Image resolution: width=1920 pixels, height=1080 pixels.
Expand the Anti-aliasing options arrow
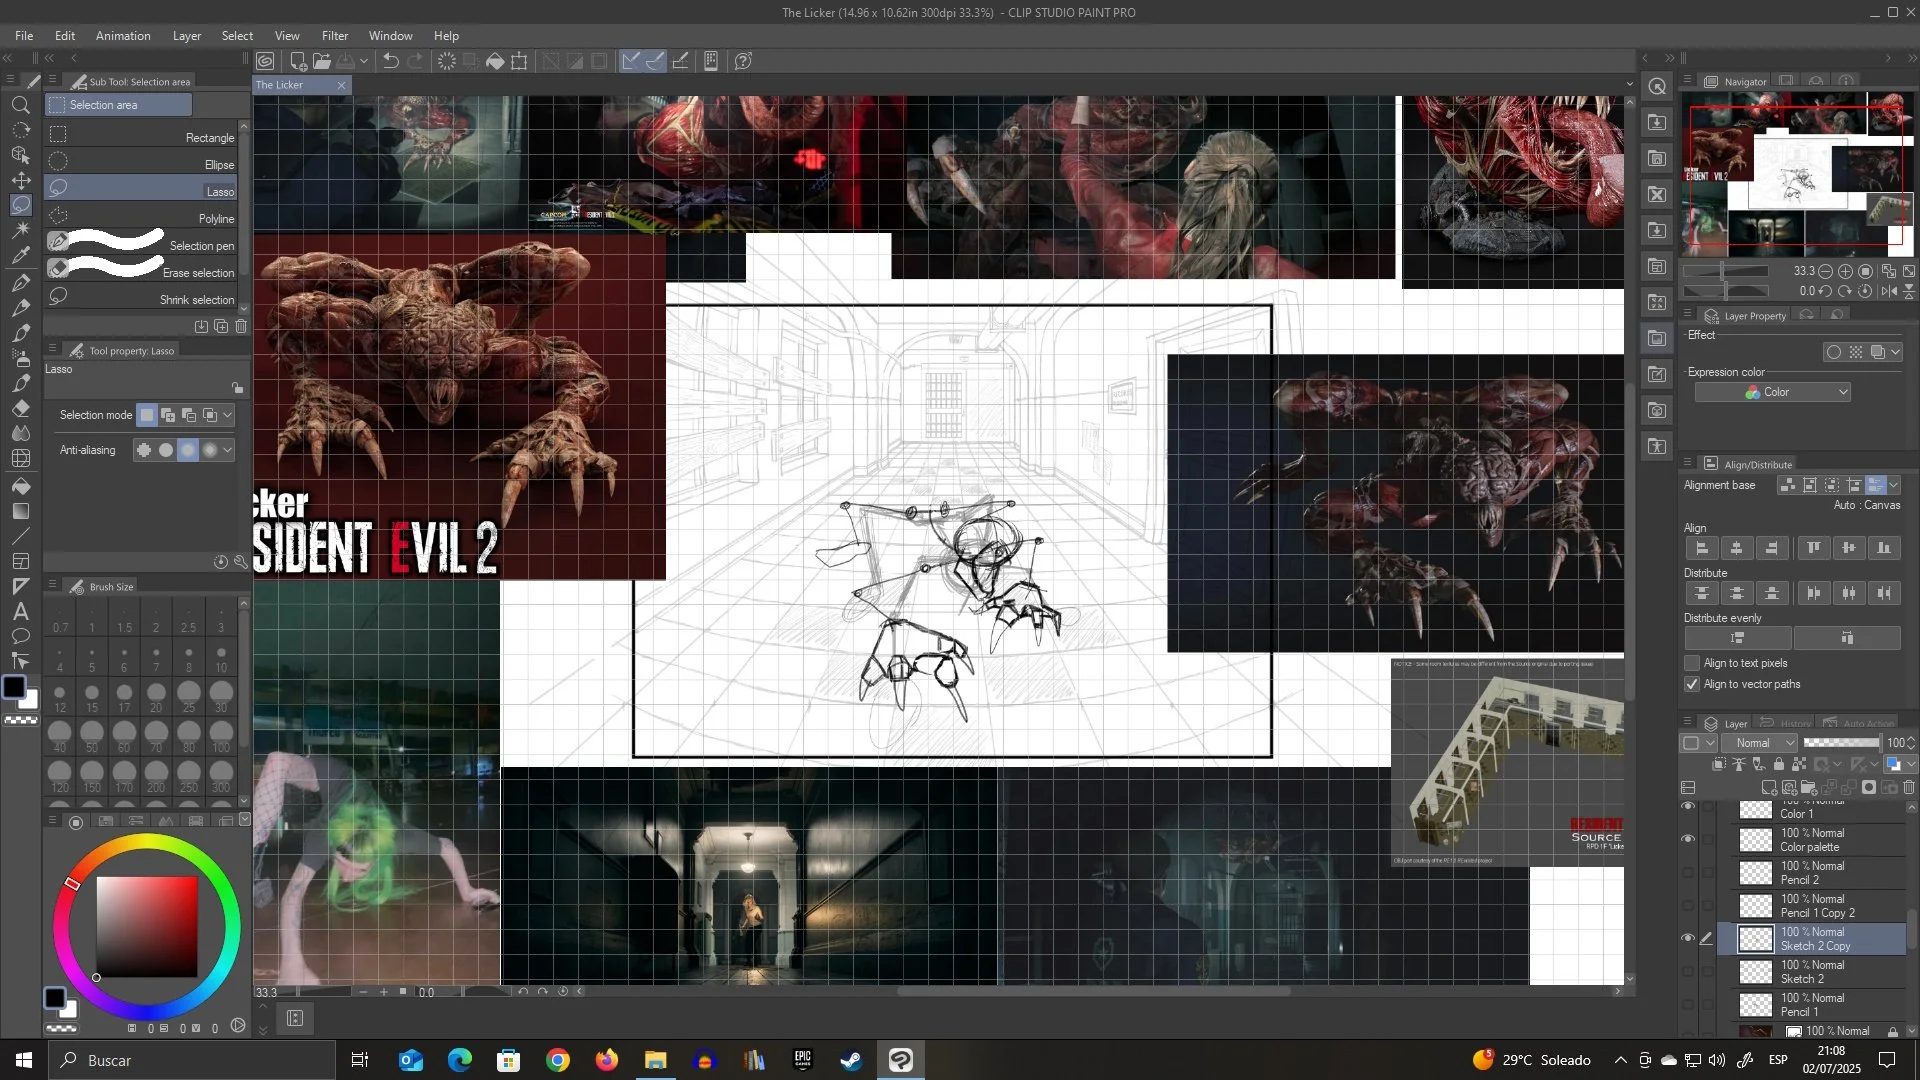[228, 450]
